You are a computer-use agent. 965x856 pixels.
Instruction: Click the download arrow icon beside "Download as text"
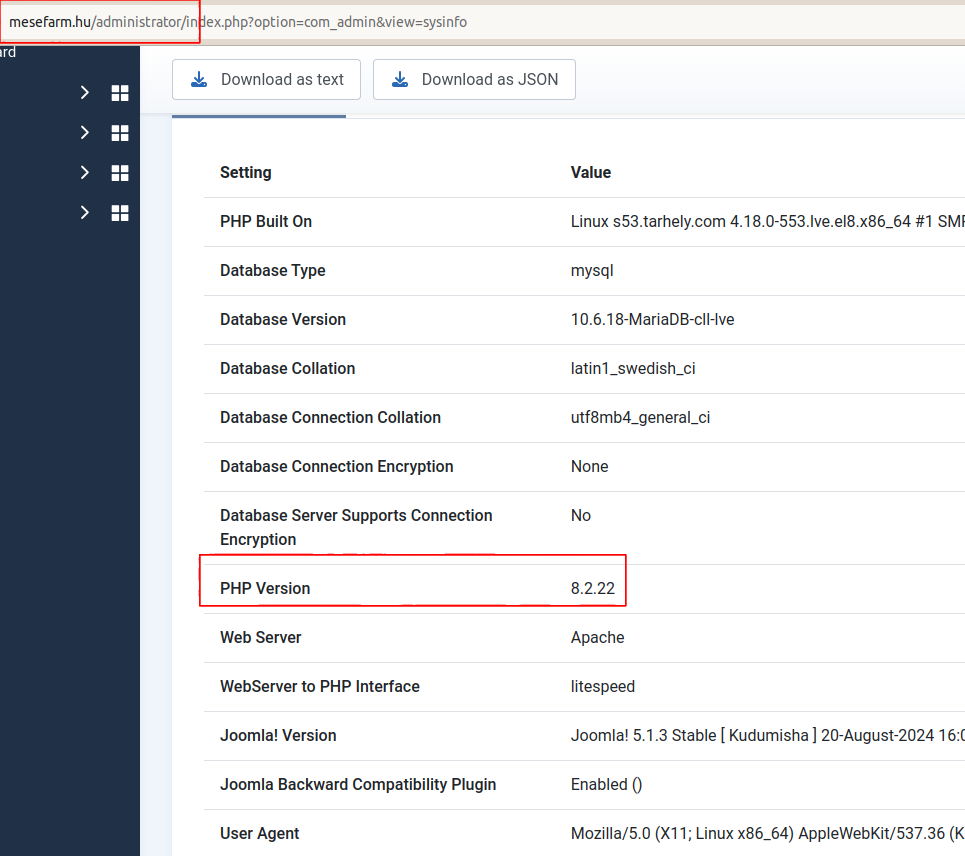(x=200, y=79)
